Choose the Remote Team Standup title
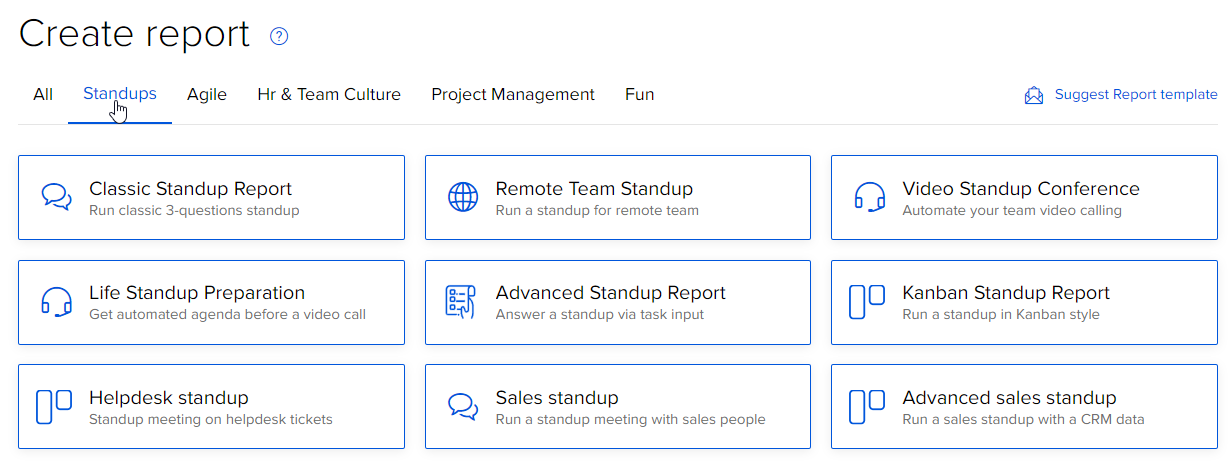Image resolution: width=1231 pixels, height=461 pixels. click(594, 189)
